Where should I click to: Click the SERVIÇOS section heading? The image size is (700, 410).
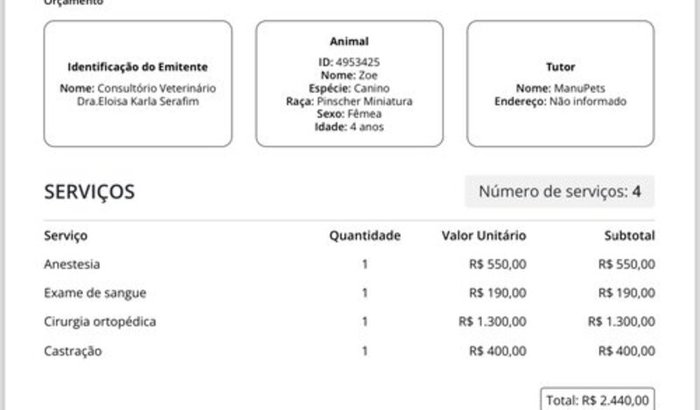[89, 192]
